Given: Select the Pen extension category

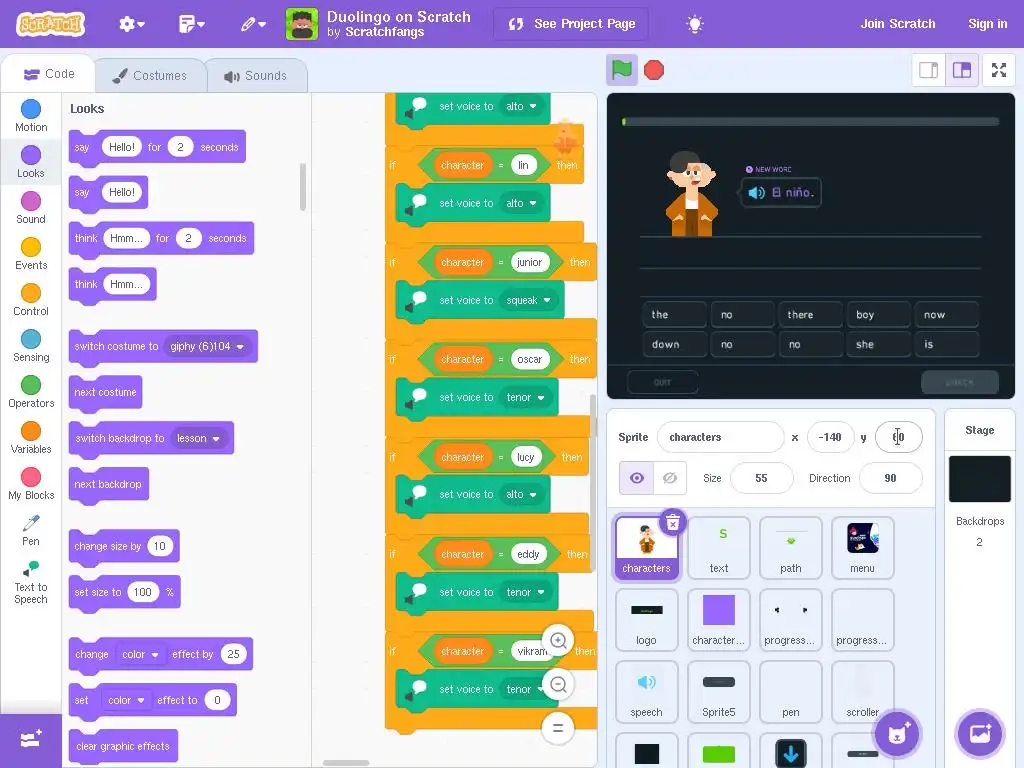Looking at the screenshot, I should (31, 530).
